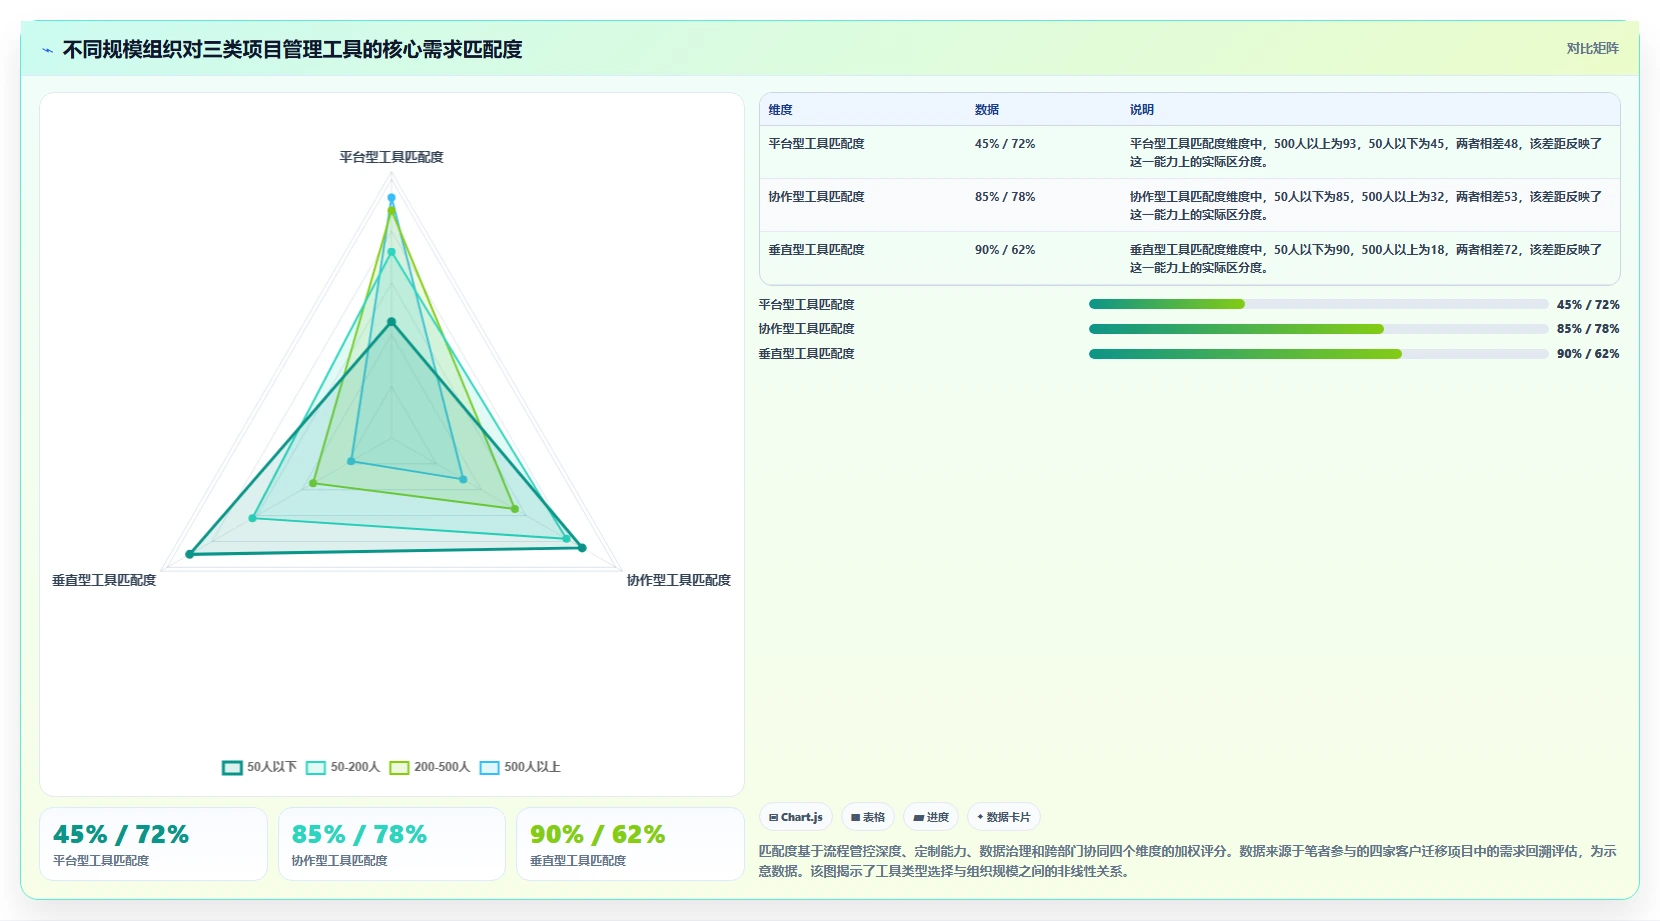Click the footnote paragraph starting 匹配度基于
The image size is (1660, 921).
click(x=1188, y=861)
